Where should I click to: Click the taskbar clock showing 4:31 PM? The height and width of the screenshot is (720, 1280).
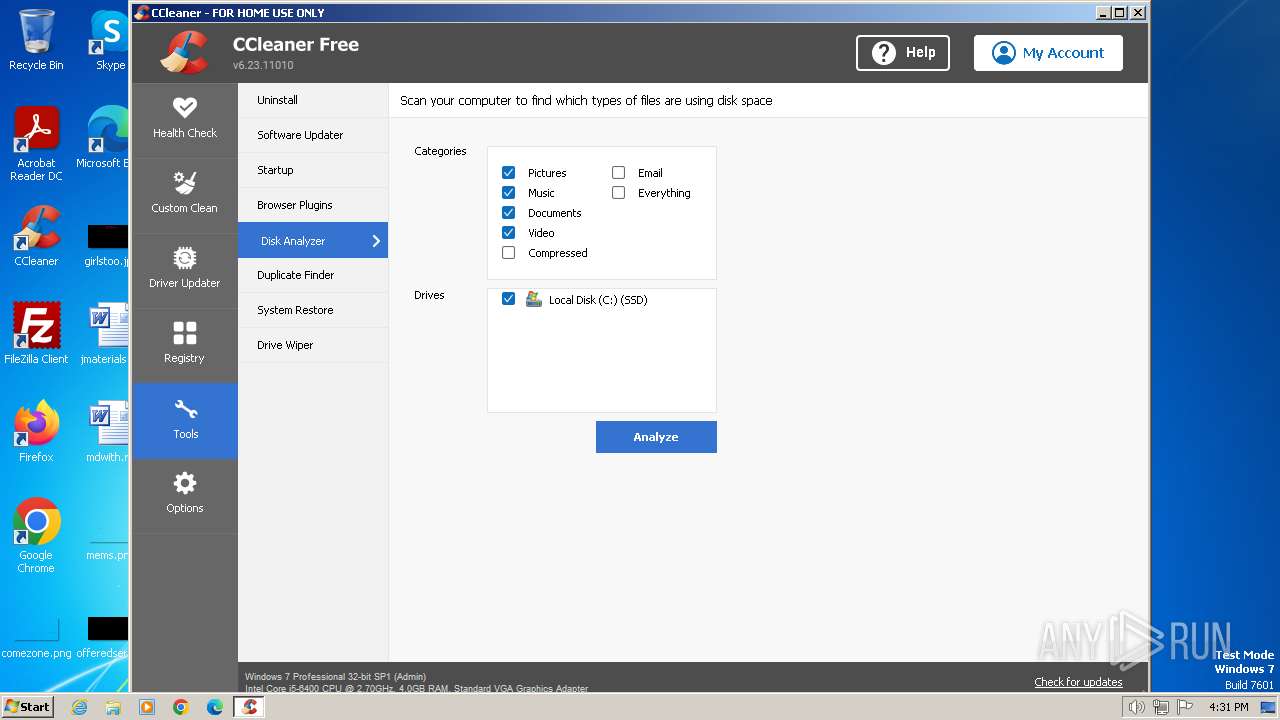[1228, 707]
